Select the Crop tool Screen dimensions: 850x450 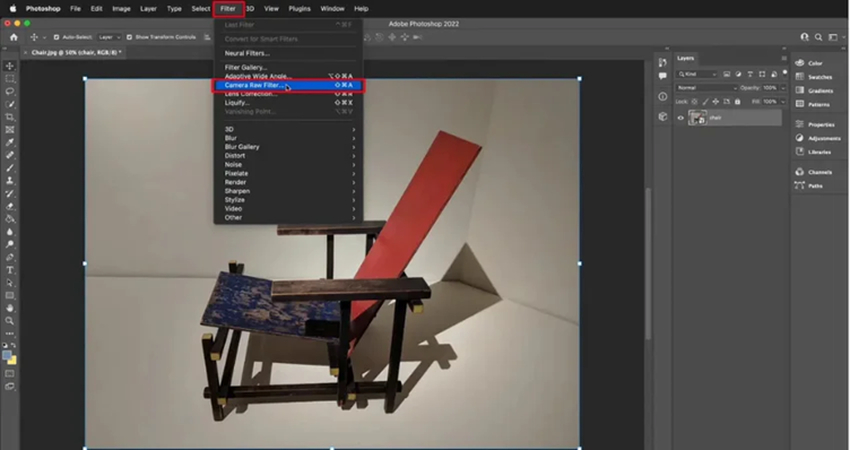tap(10, 117)
